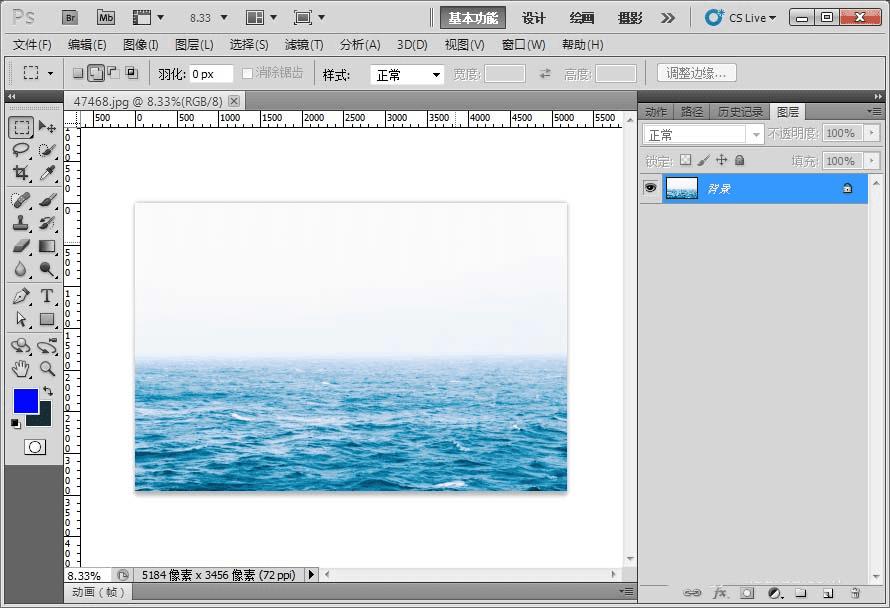The height and width of the screenshot is (608, 890).
Task: Click the 羽化 feather input field
Action: 210,74
